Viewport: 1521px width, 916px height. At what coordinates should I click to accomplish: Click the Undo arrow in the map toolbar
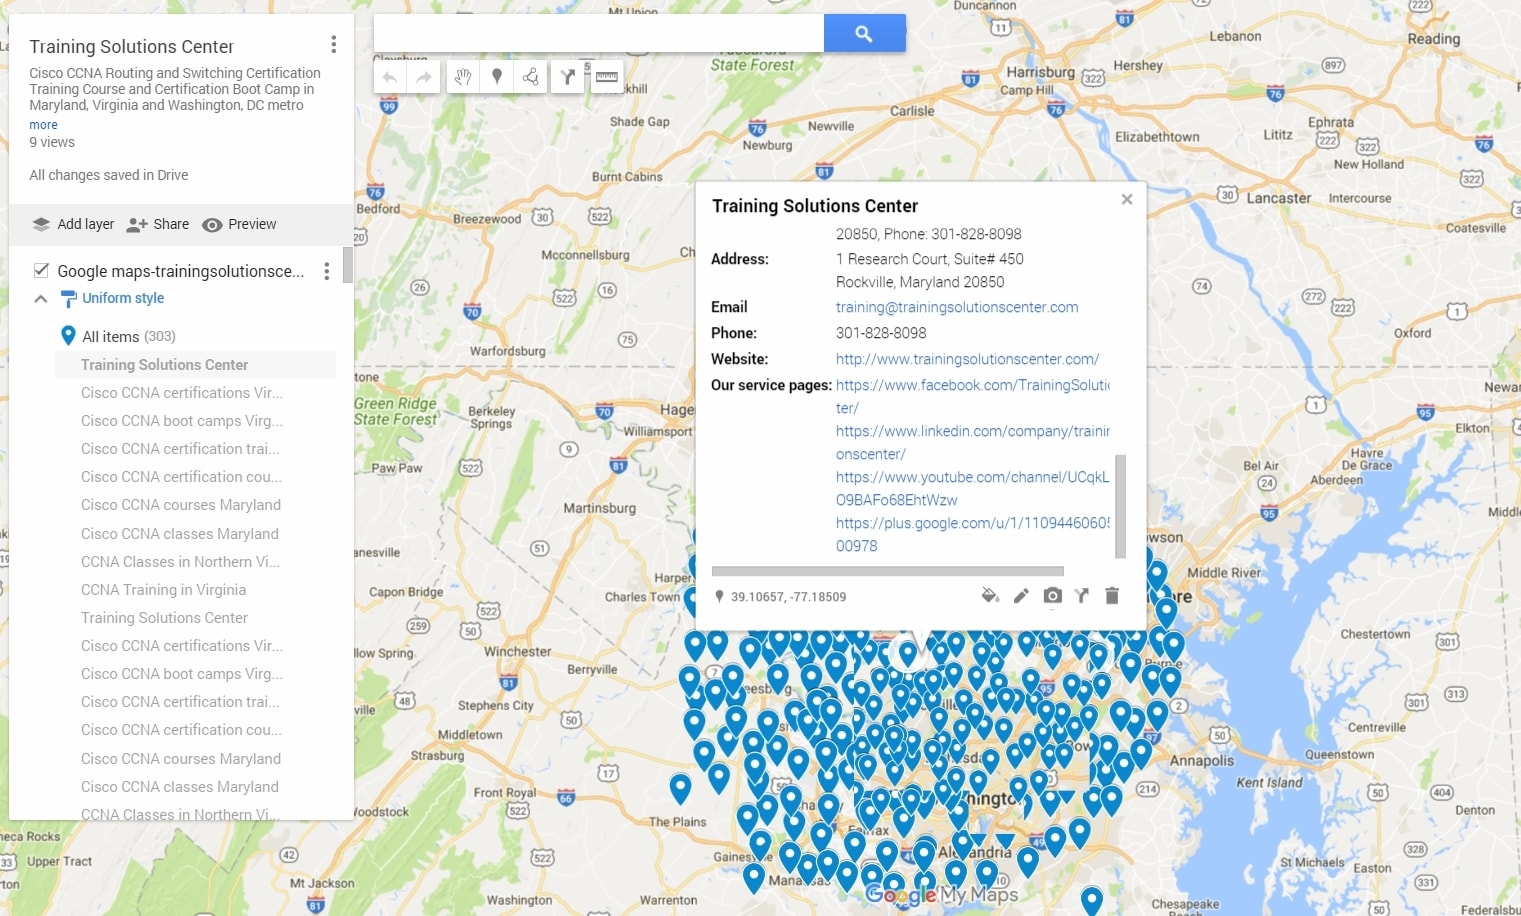pyautogui.click(x=390, y=77)
